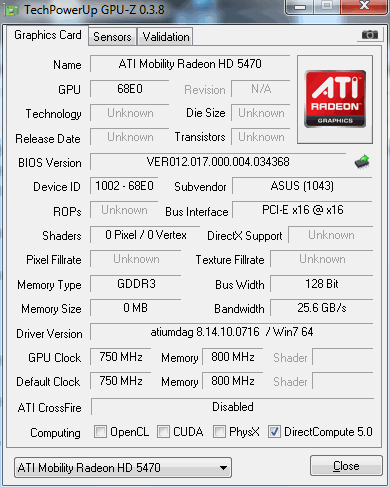Select the Graphics Card tab
Viewport: 390px width, 488px height.
[x=48, y=35]
